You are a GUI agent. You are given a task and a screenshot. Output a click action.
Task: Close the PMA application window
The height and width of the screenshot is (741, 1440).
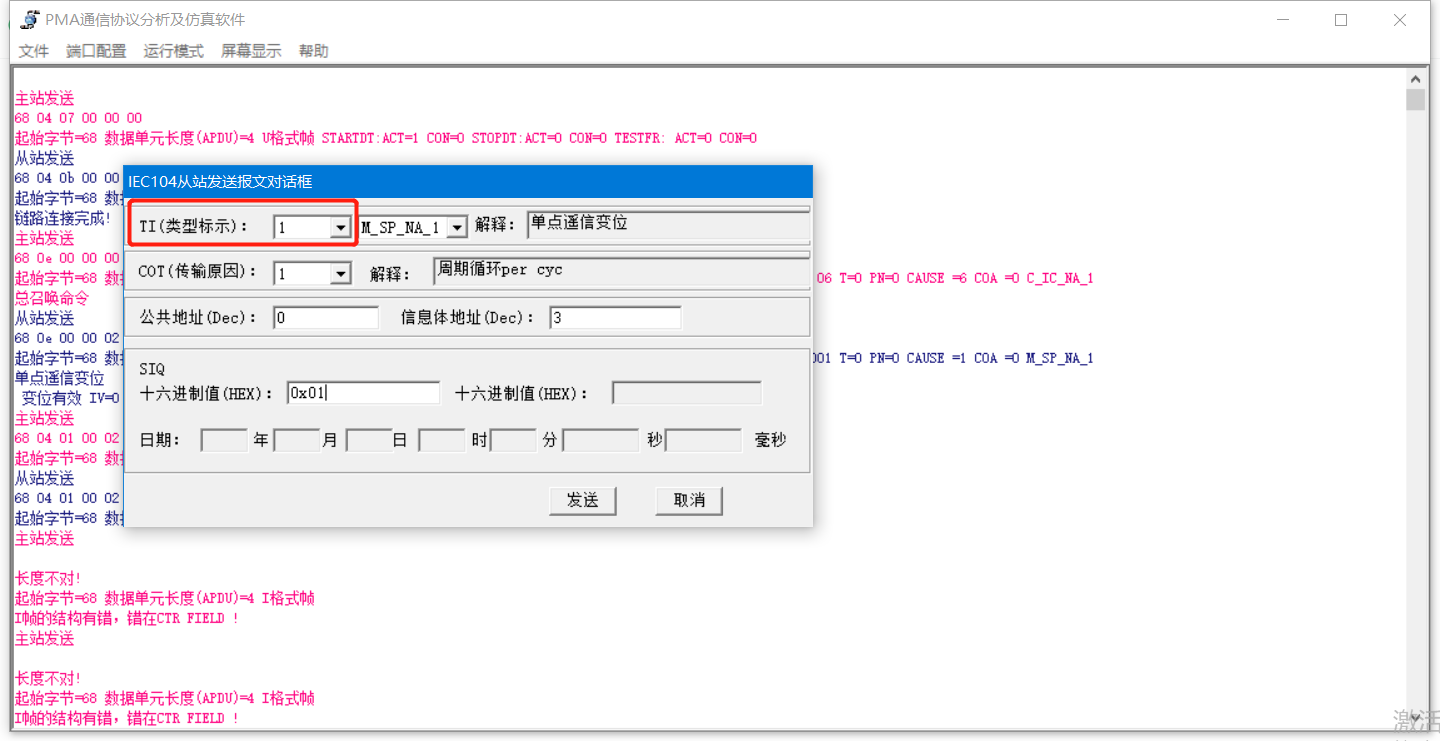[x=1400, y=20]
